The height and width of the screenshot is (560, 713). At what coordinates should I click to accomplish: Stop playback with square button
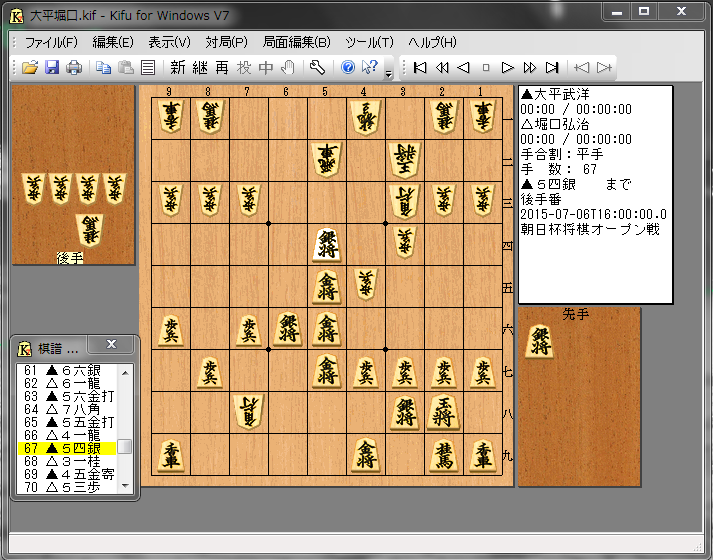tap(486, 68)
